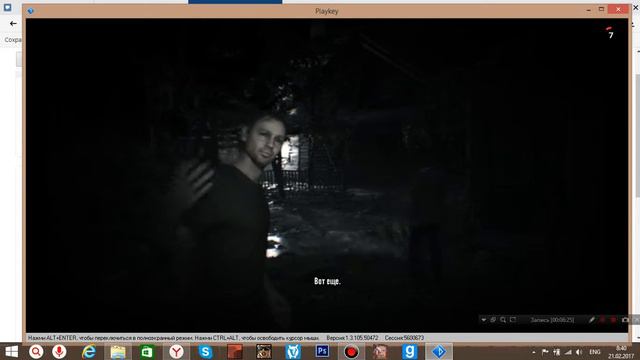Click the second red record-control button in overlay
Viewport: 640px width, 360px height.
(x=613, y=320)
